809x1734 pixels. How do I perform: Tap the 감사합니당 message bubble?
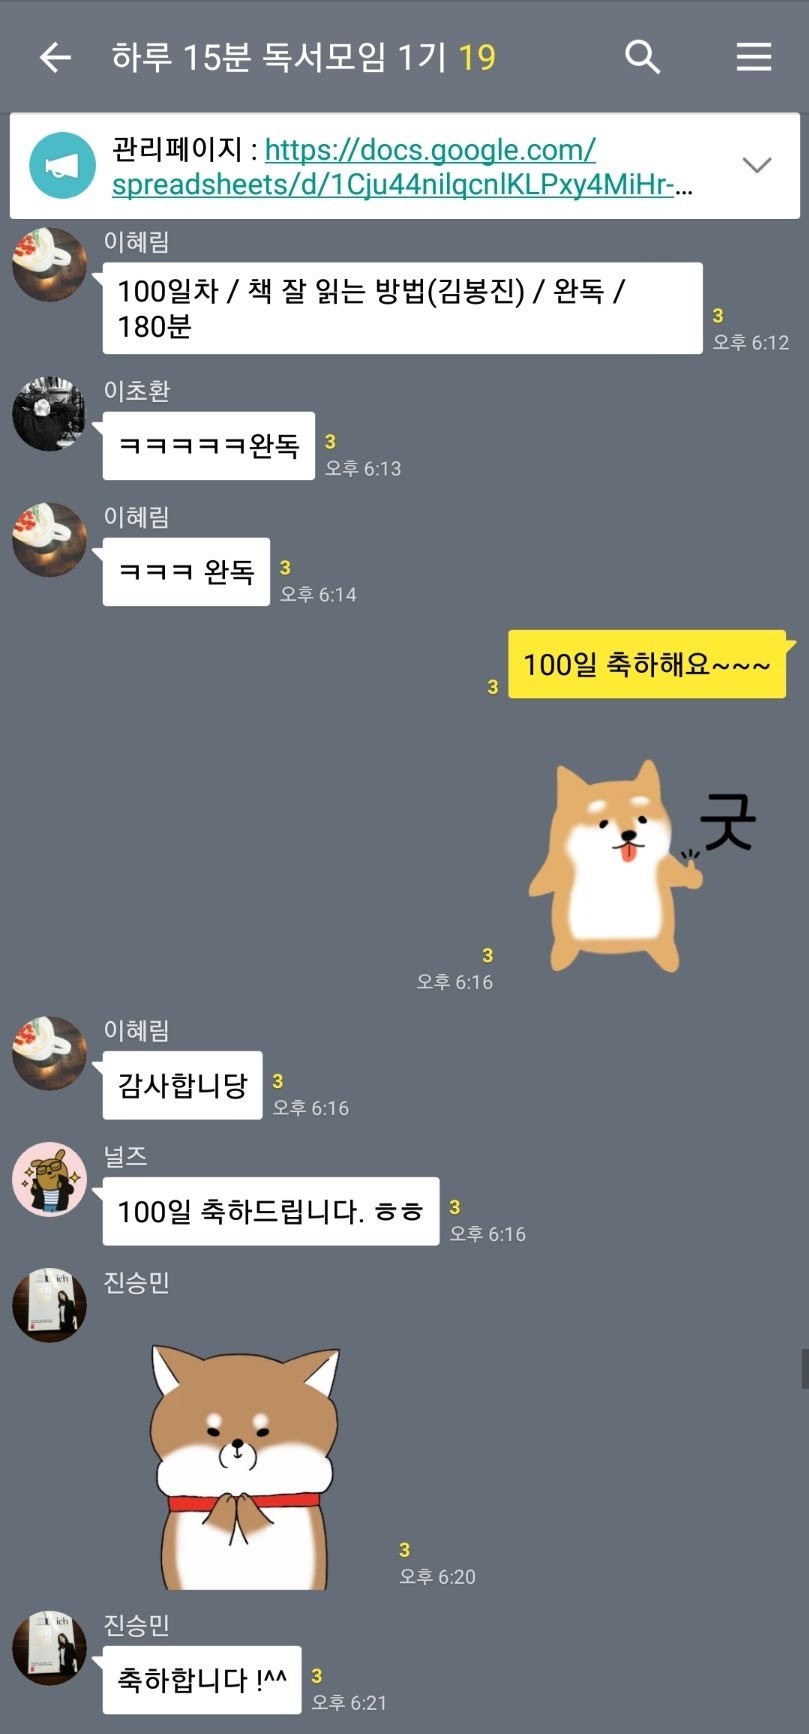(x=182, y=1085)
